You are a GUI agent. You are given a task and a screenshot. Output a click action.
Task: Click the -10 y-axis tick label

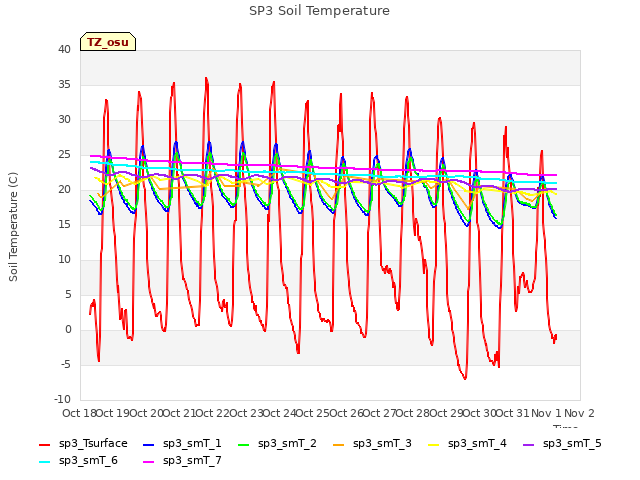(x=62, y=400)
